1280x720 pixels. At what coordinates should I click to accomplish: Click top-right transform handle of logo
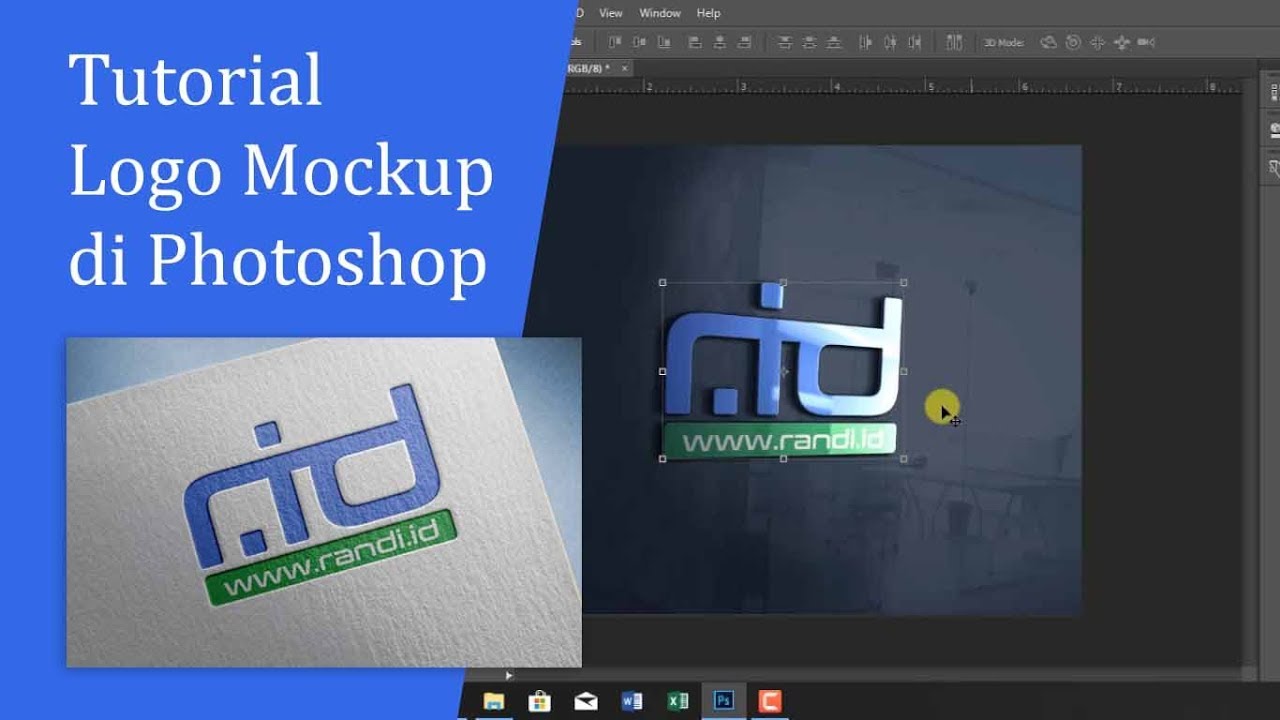(x=904, y=283)
